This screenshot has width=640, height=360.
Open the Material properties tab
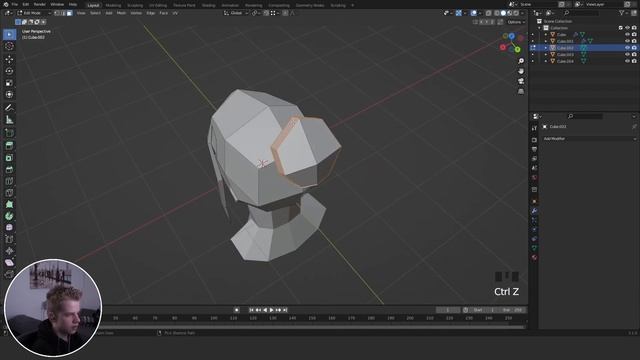click(534, 258)
